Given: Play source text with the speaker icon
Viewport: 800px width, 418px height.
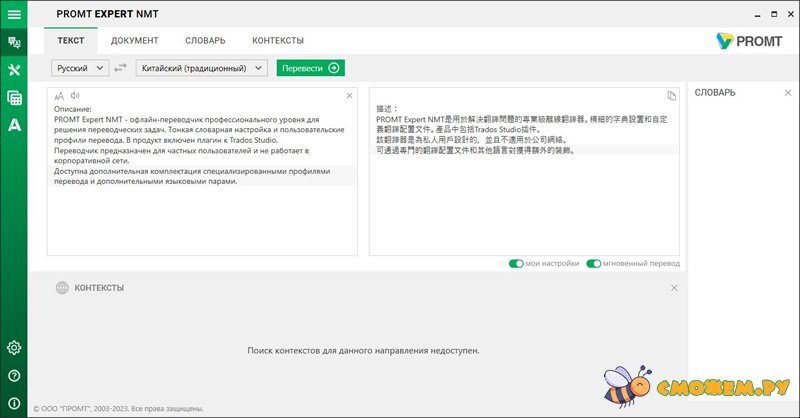Looking at the screenshot, I should coord(74,95).
